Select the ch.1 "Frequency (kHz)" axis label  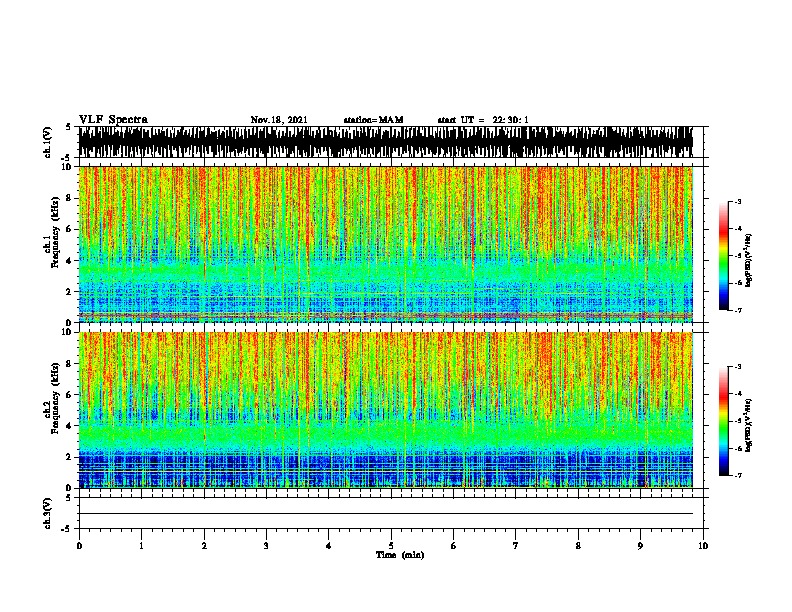pos(55,233)
